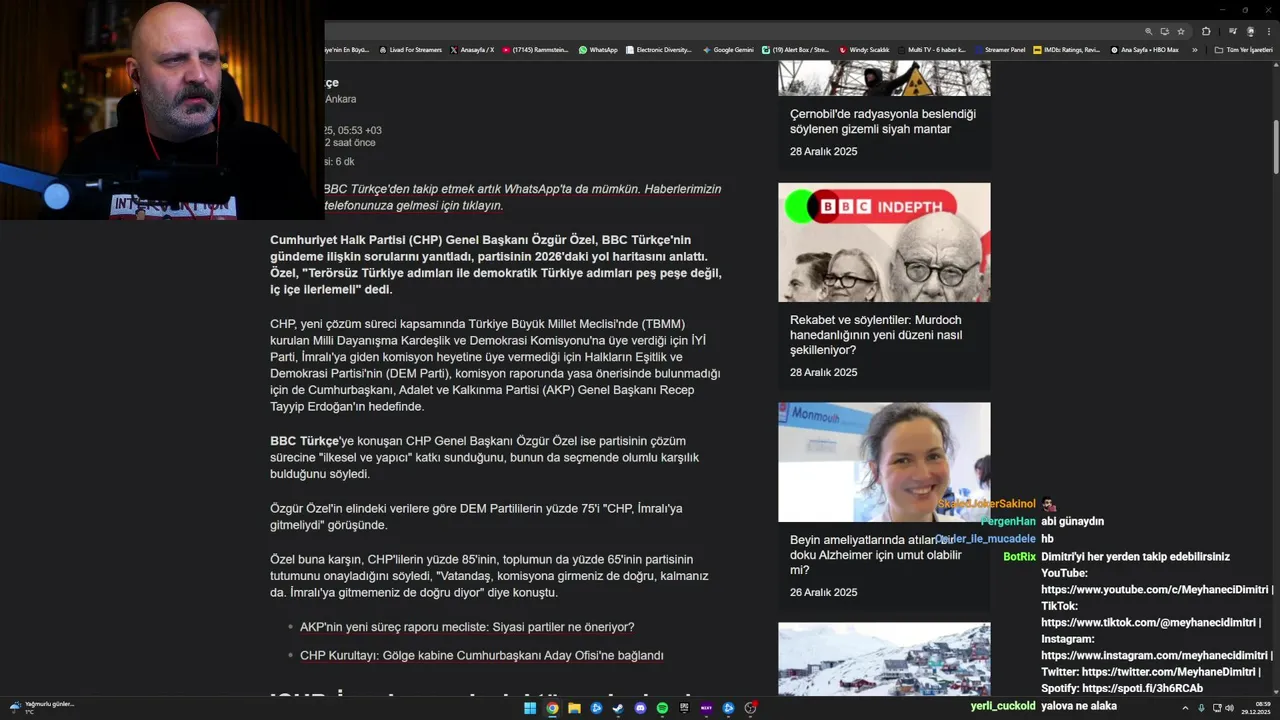This screenshot has height=720, width=1280.
Task: Open the Multi TV - 6 haber bookmark
Action: [x=931, y=50]
